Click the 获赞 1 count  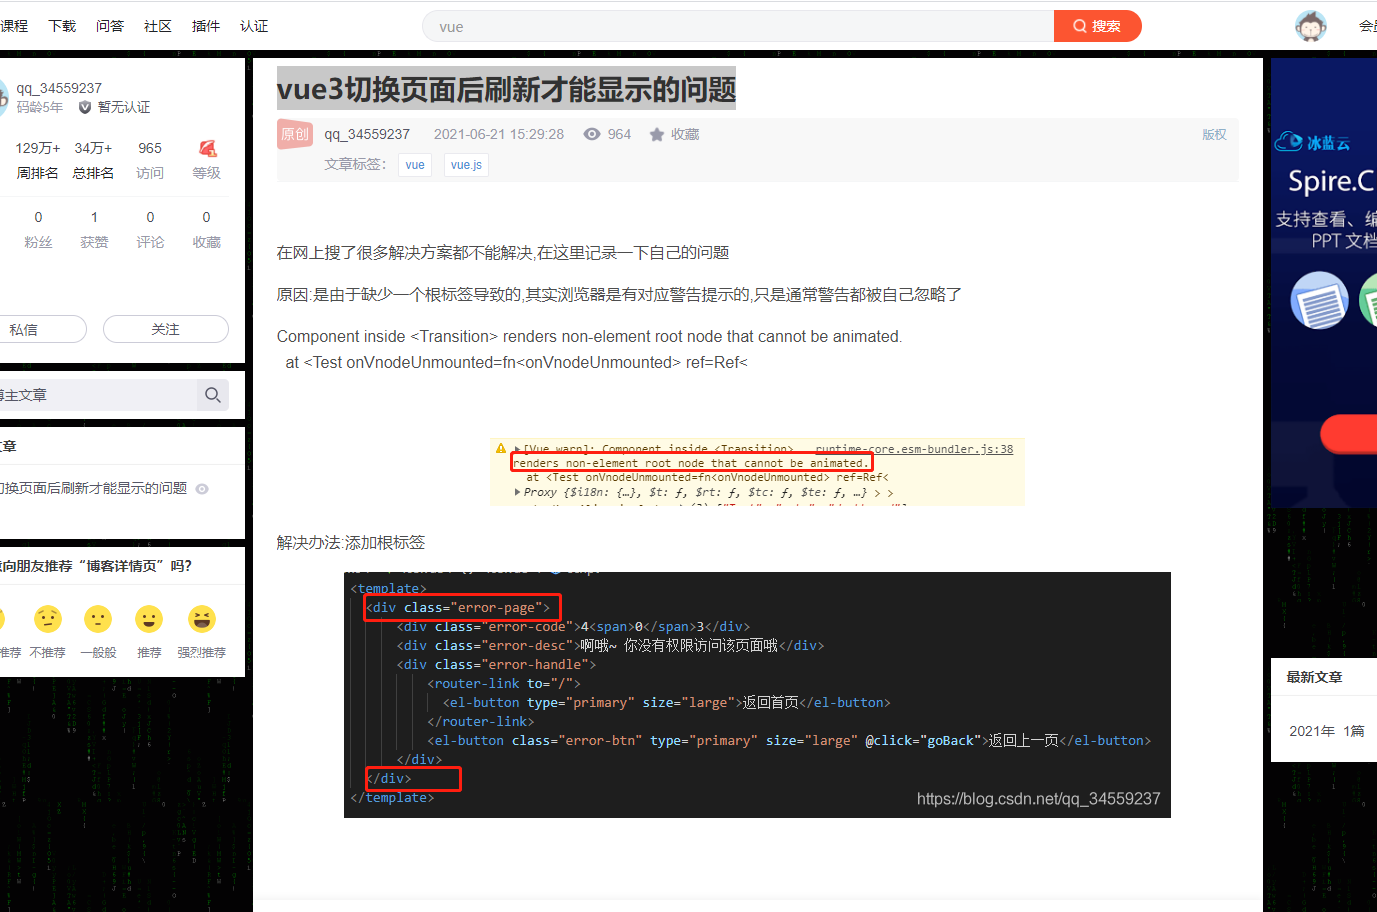tap(94, 229)
